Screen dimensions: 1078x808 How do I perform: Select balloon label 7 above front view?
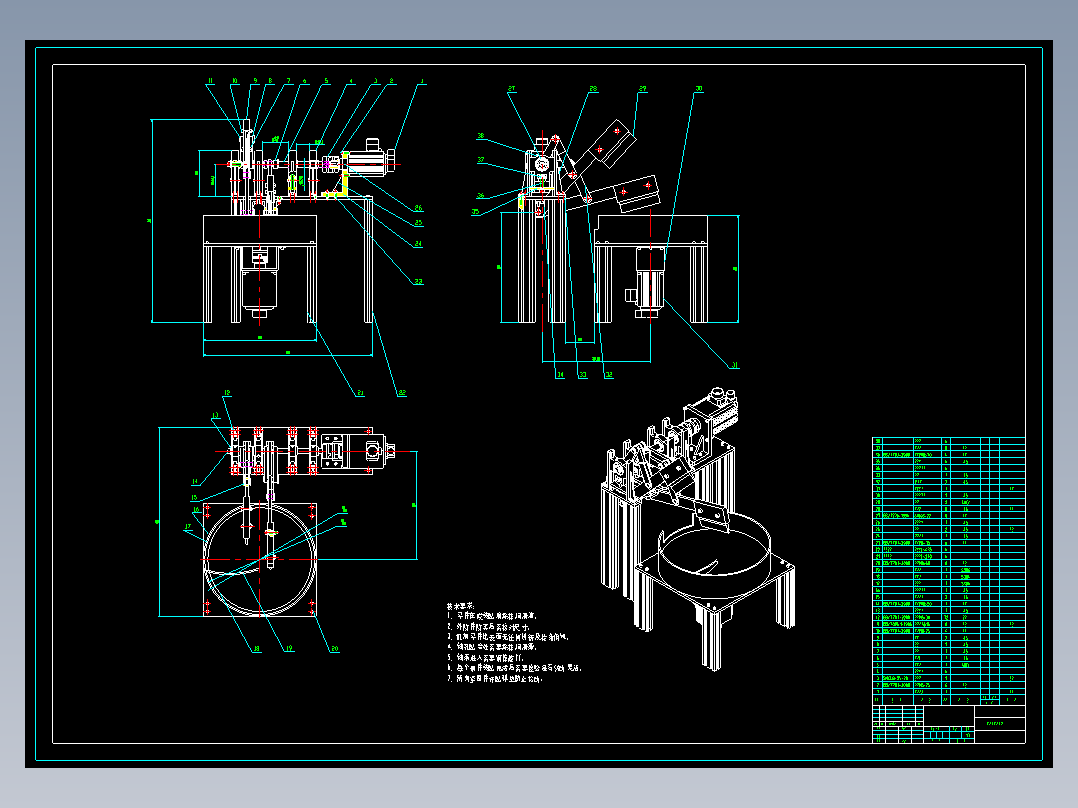(x=289, y=81)
